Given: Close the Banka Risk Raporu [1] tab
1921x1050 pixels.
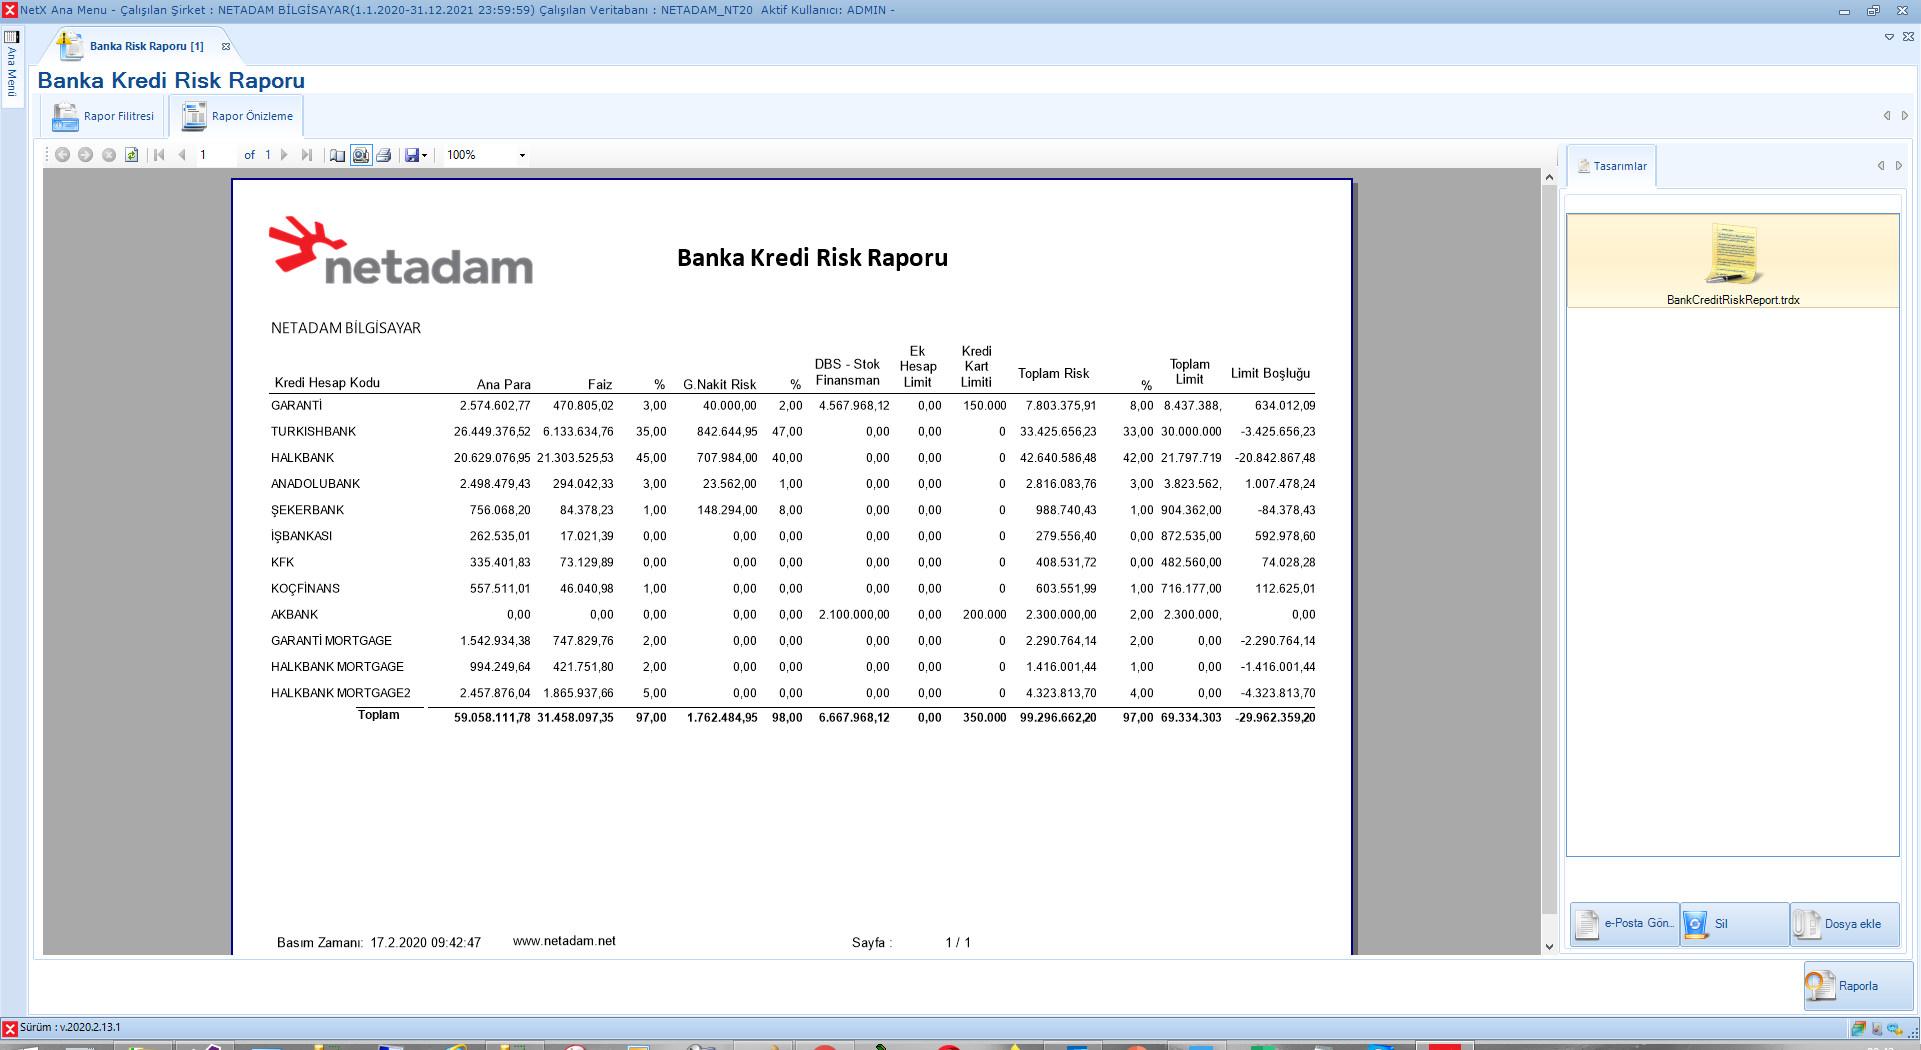Looking at the screenshot, I should pos(226,46).
